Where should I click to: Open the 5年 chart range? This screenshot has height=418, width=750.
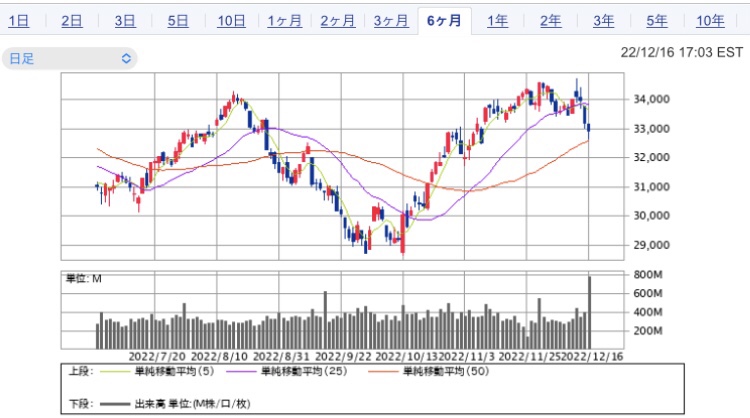click(x=657, y=21)
